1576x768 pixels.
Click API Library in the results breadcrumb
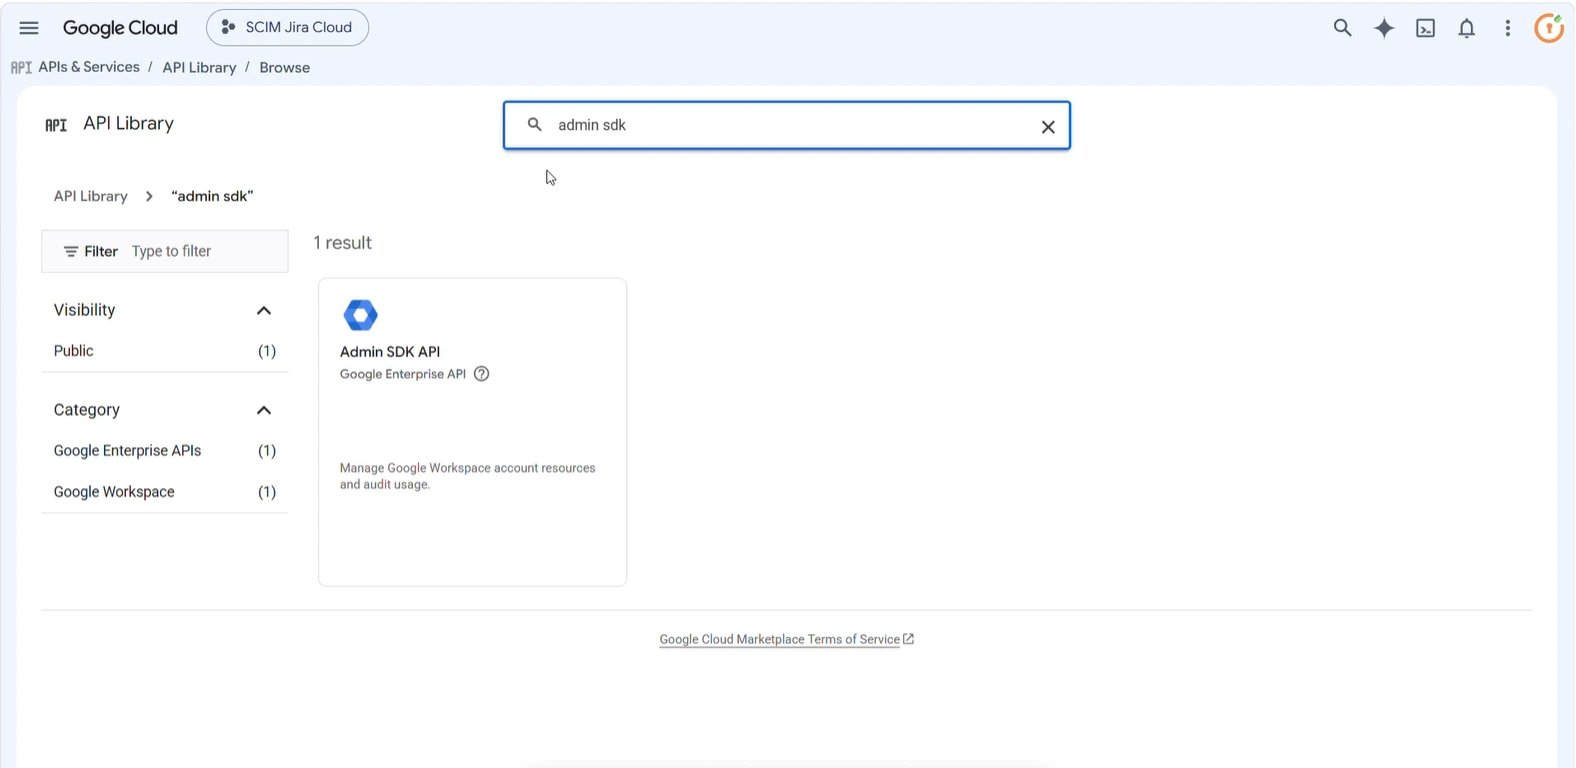click(x=91, y=196)
